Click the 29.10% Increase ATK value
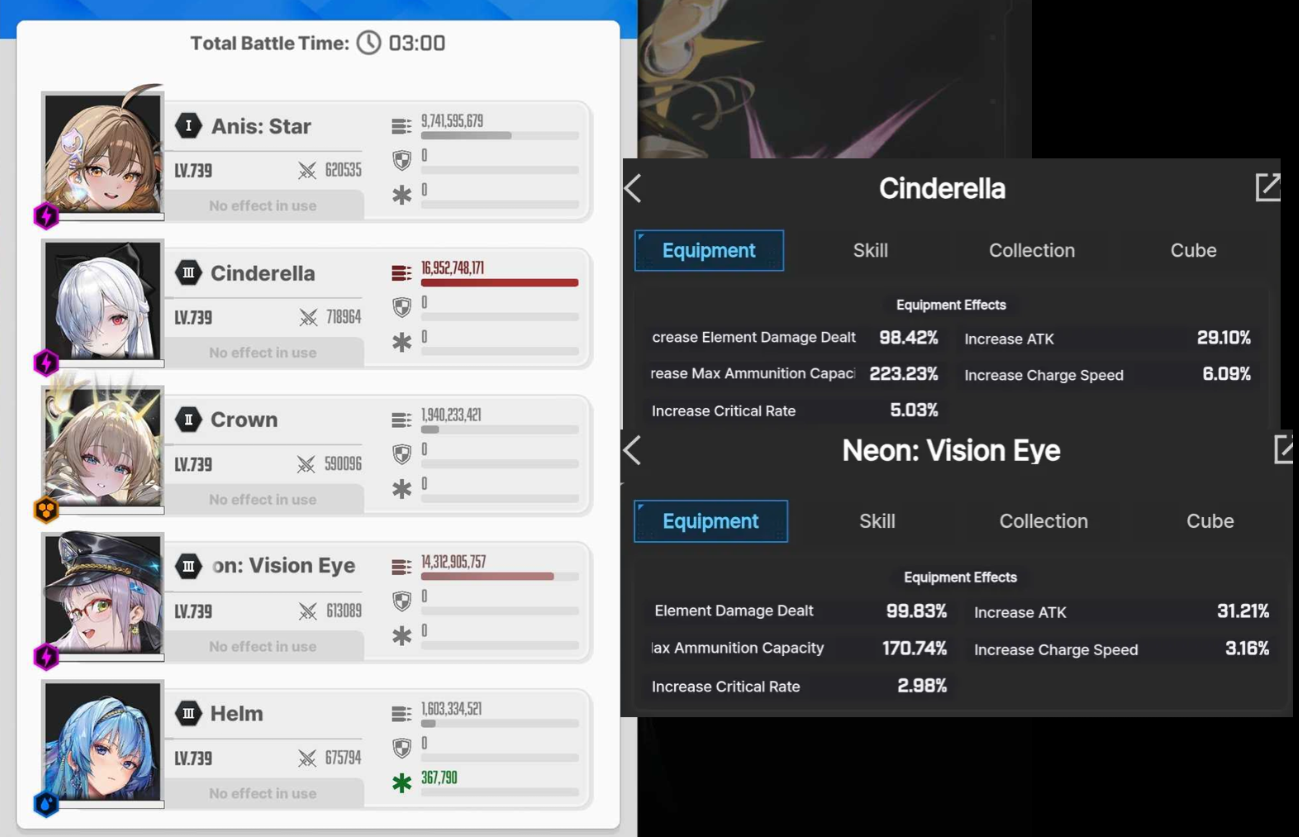The height and width of the screenshot is (837, 1299). click(1224, 338)
